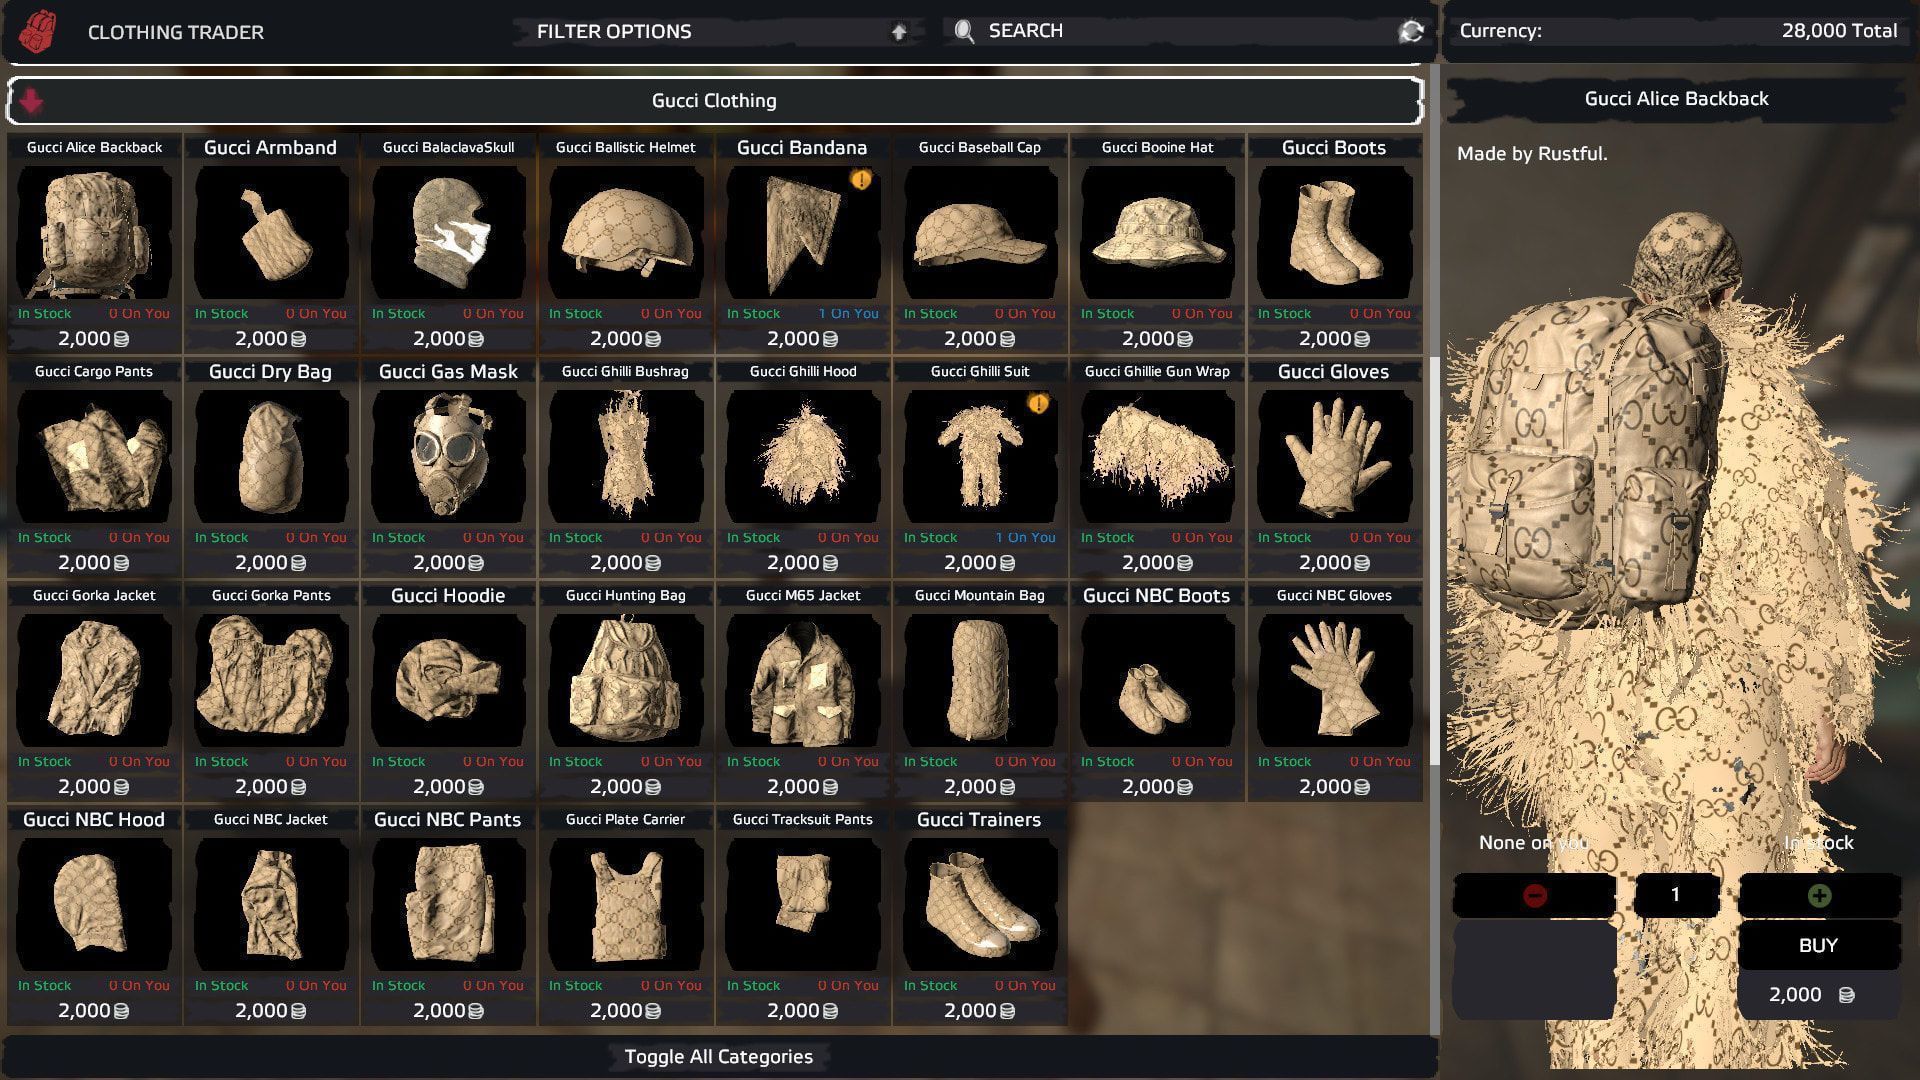Collapse the Gucci Clothing category arrow

point(31,101)
